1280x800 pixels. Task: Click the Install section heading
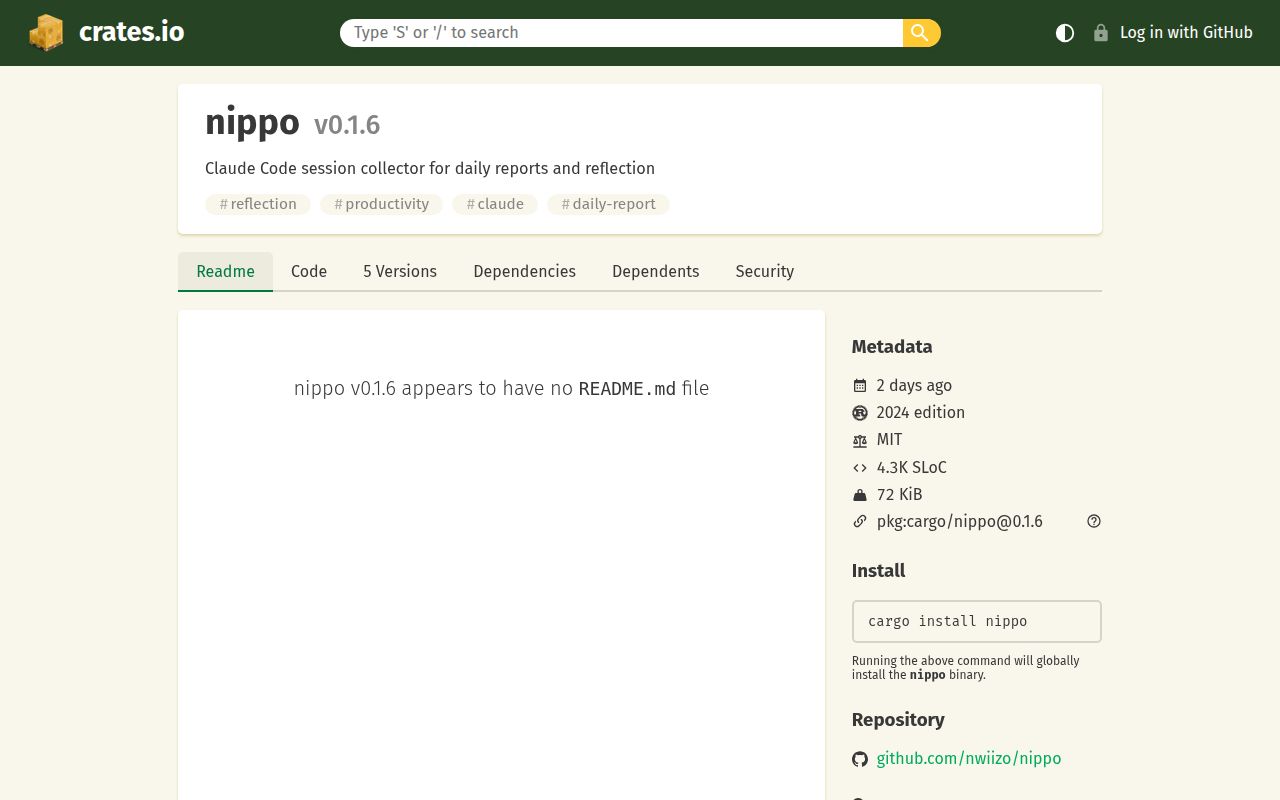pos(878,571)
